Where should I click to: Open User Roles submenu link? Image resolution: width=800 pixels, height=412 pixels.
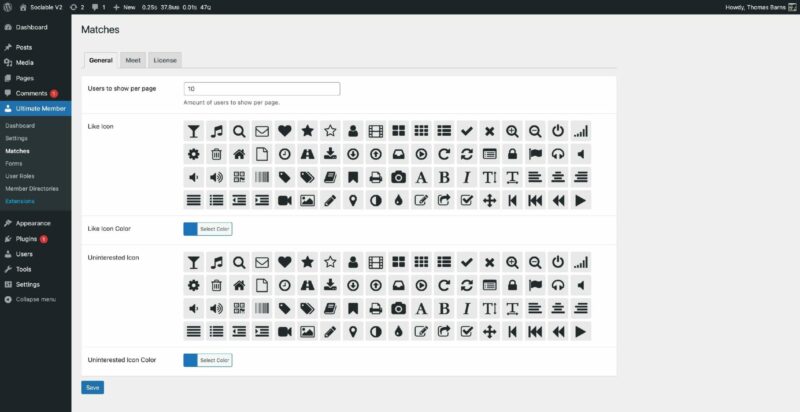(20, 176)
